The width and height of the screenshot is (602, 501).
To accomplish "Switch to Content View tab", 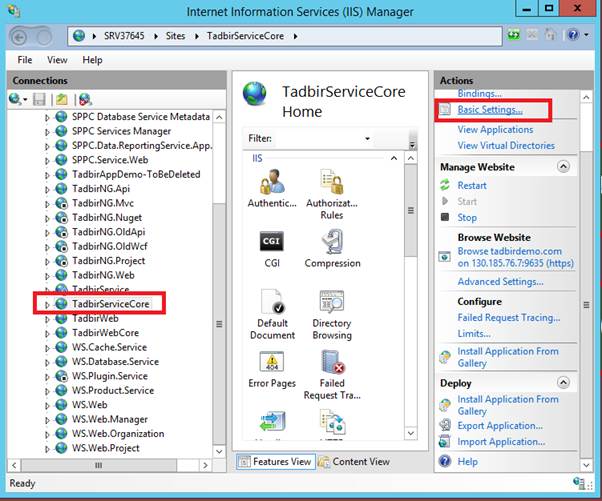I will pos(354,461).
